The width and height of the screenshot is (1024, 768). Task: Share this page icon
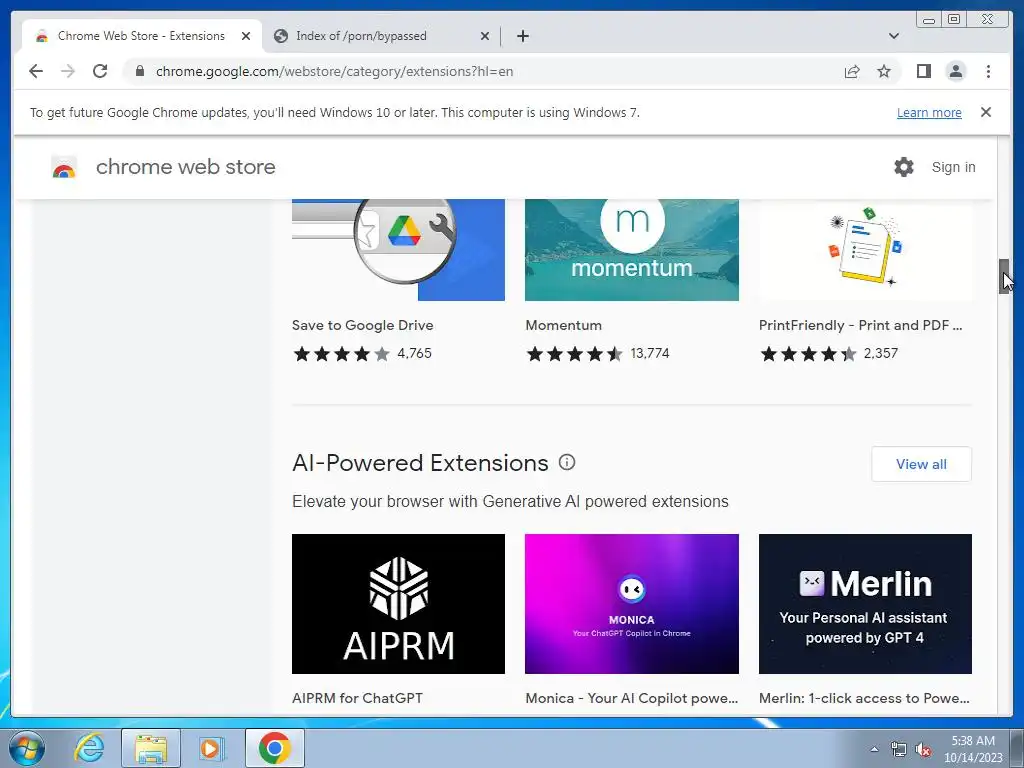[852, 71]
